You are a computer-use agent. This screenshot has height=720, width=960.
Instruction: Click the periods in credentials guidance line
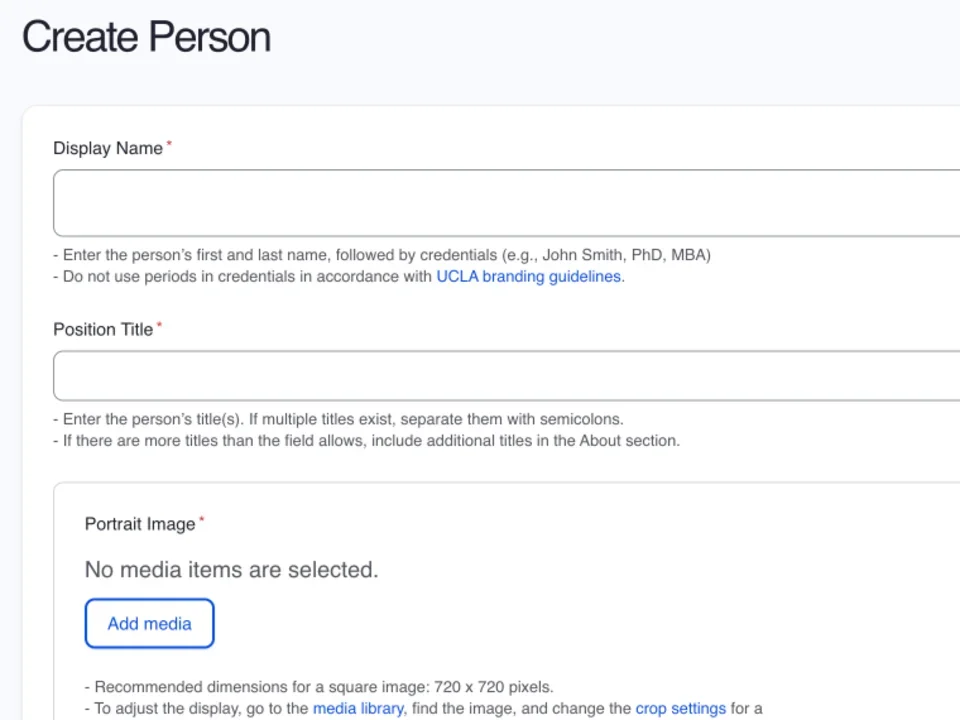[340, 276]
